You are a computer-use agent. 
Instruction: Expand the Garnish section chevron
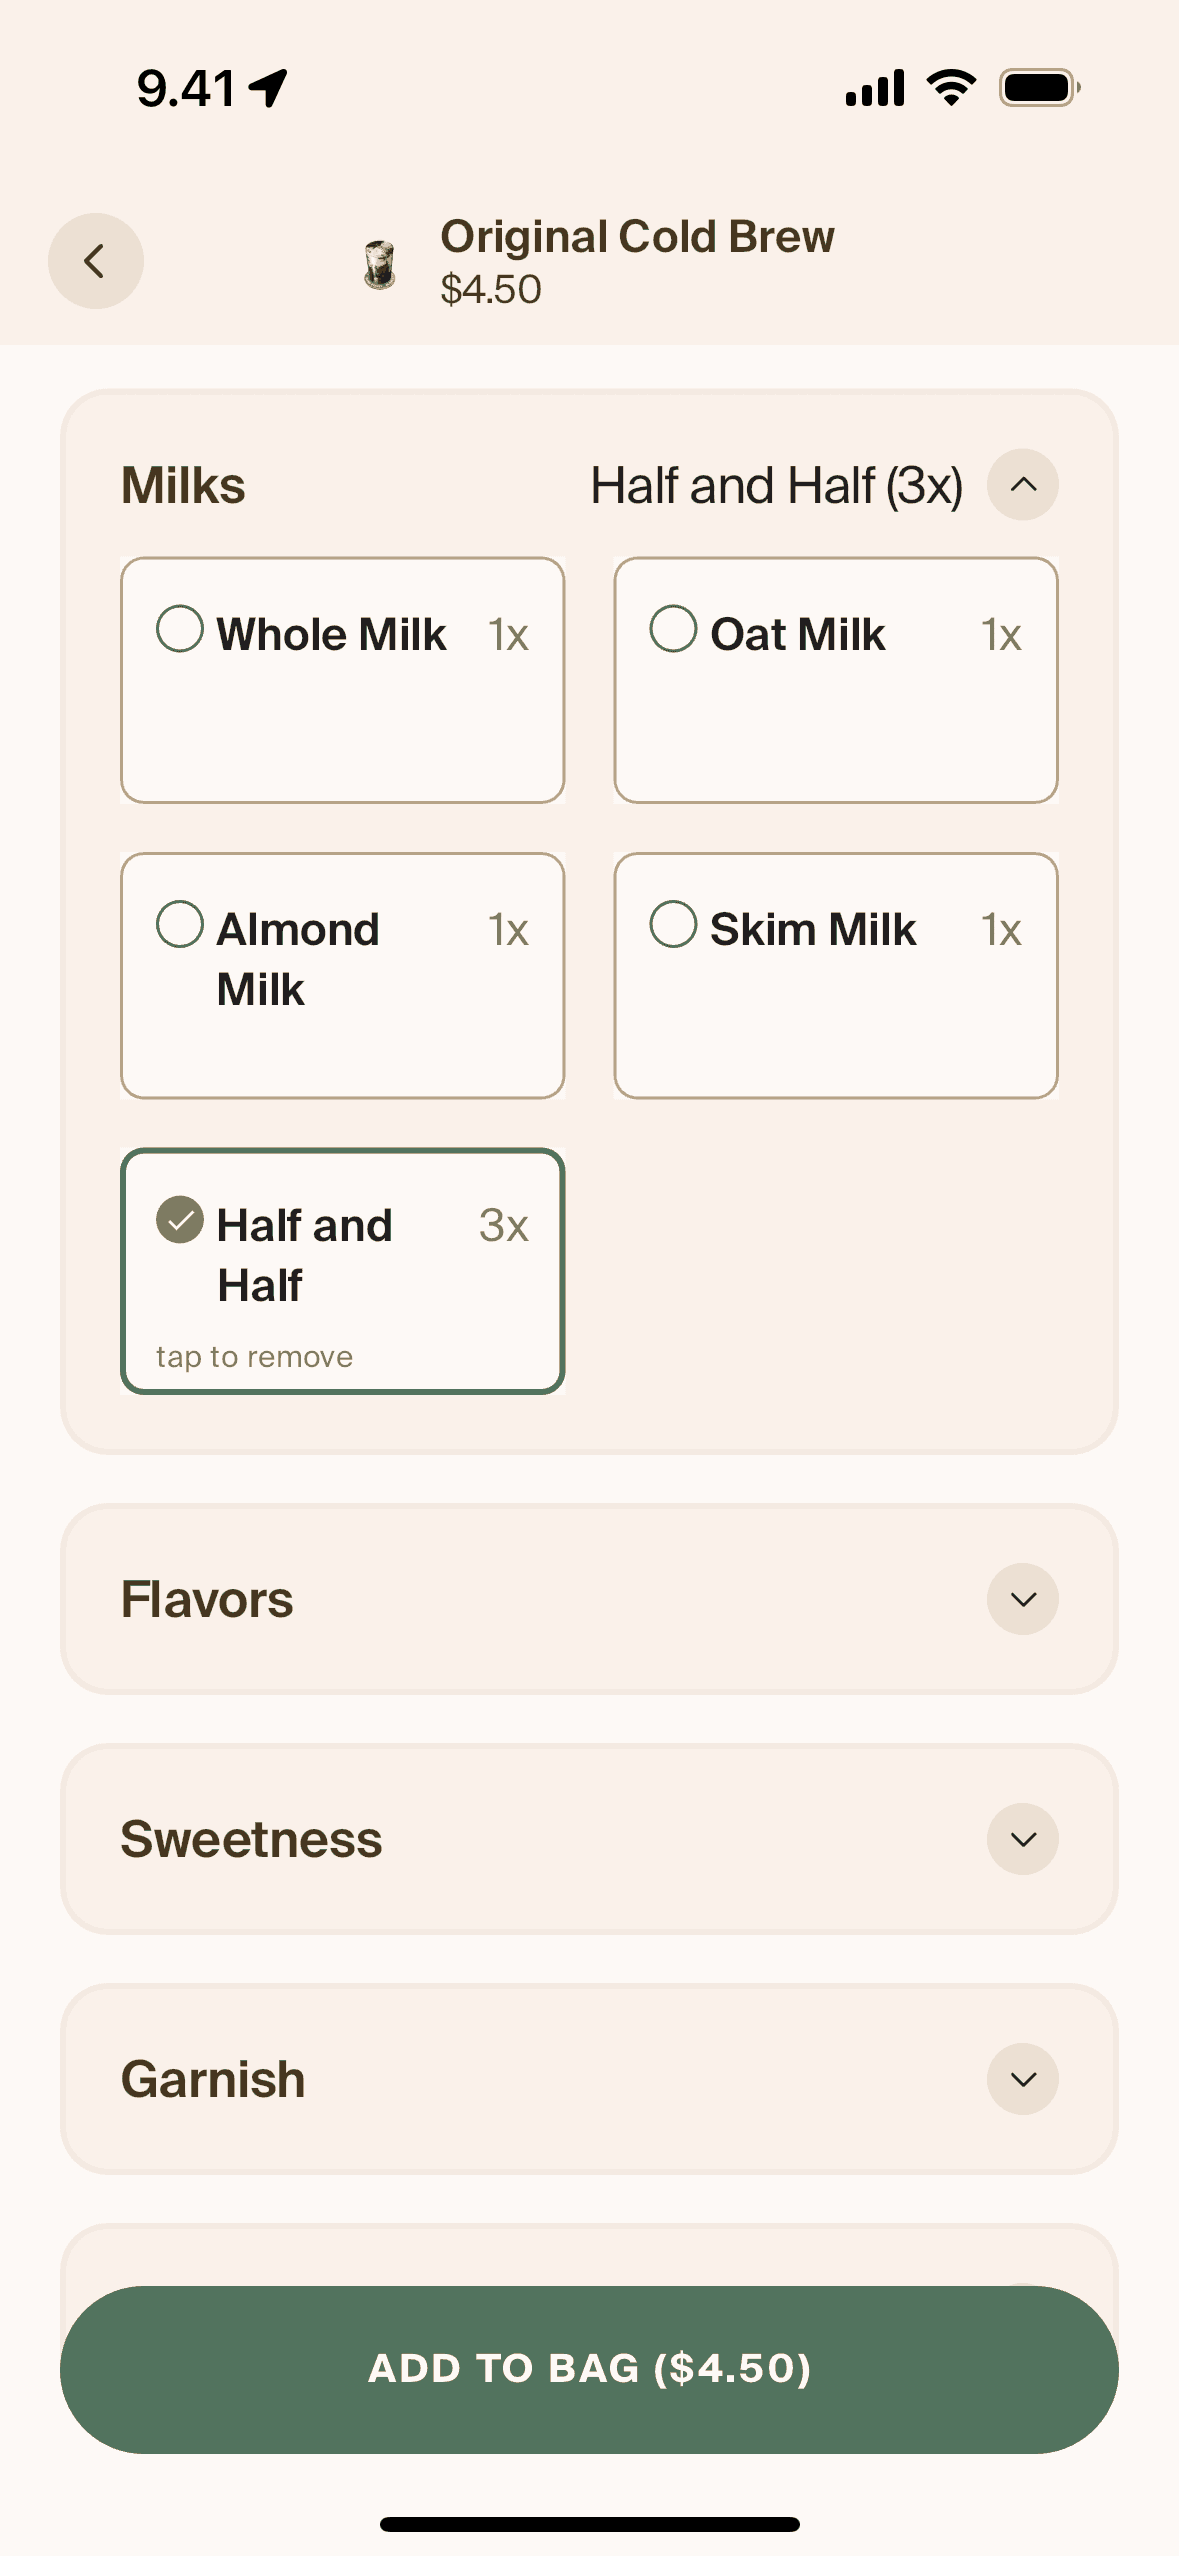click(x=1022, y=2079)
